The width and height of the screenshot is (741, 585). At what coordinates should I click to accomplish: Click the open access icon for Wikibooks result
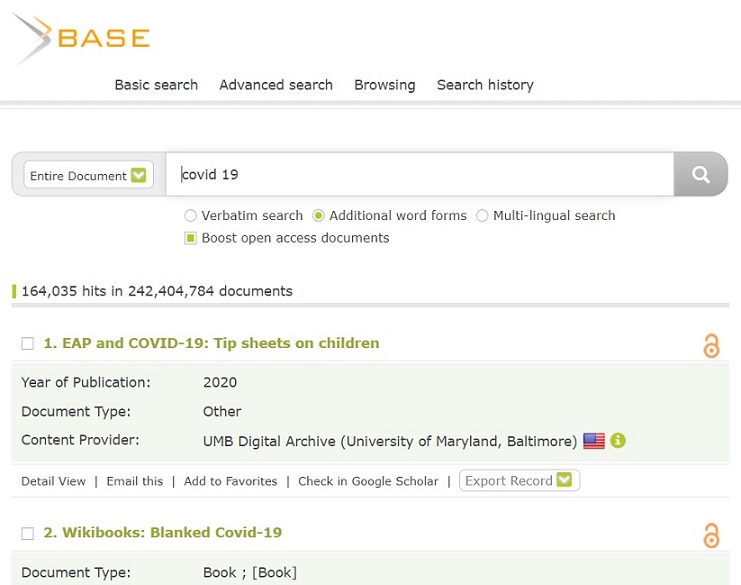tap(711, 535)
